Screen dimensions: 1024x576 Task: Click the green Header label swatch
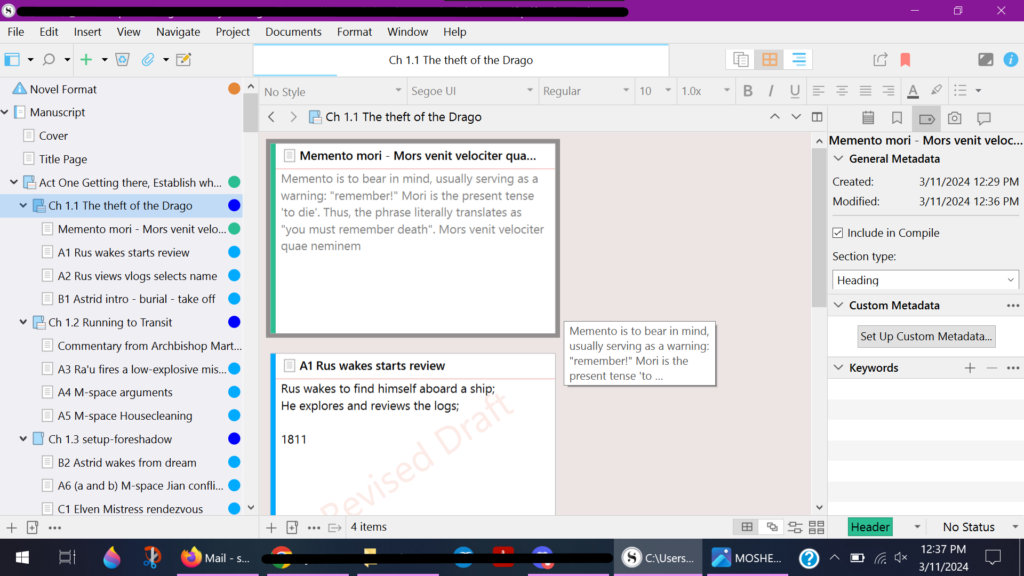[x=870, y=527]
